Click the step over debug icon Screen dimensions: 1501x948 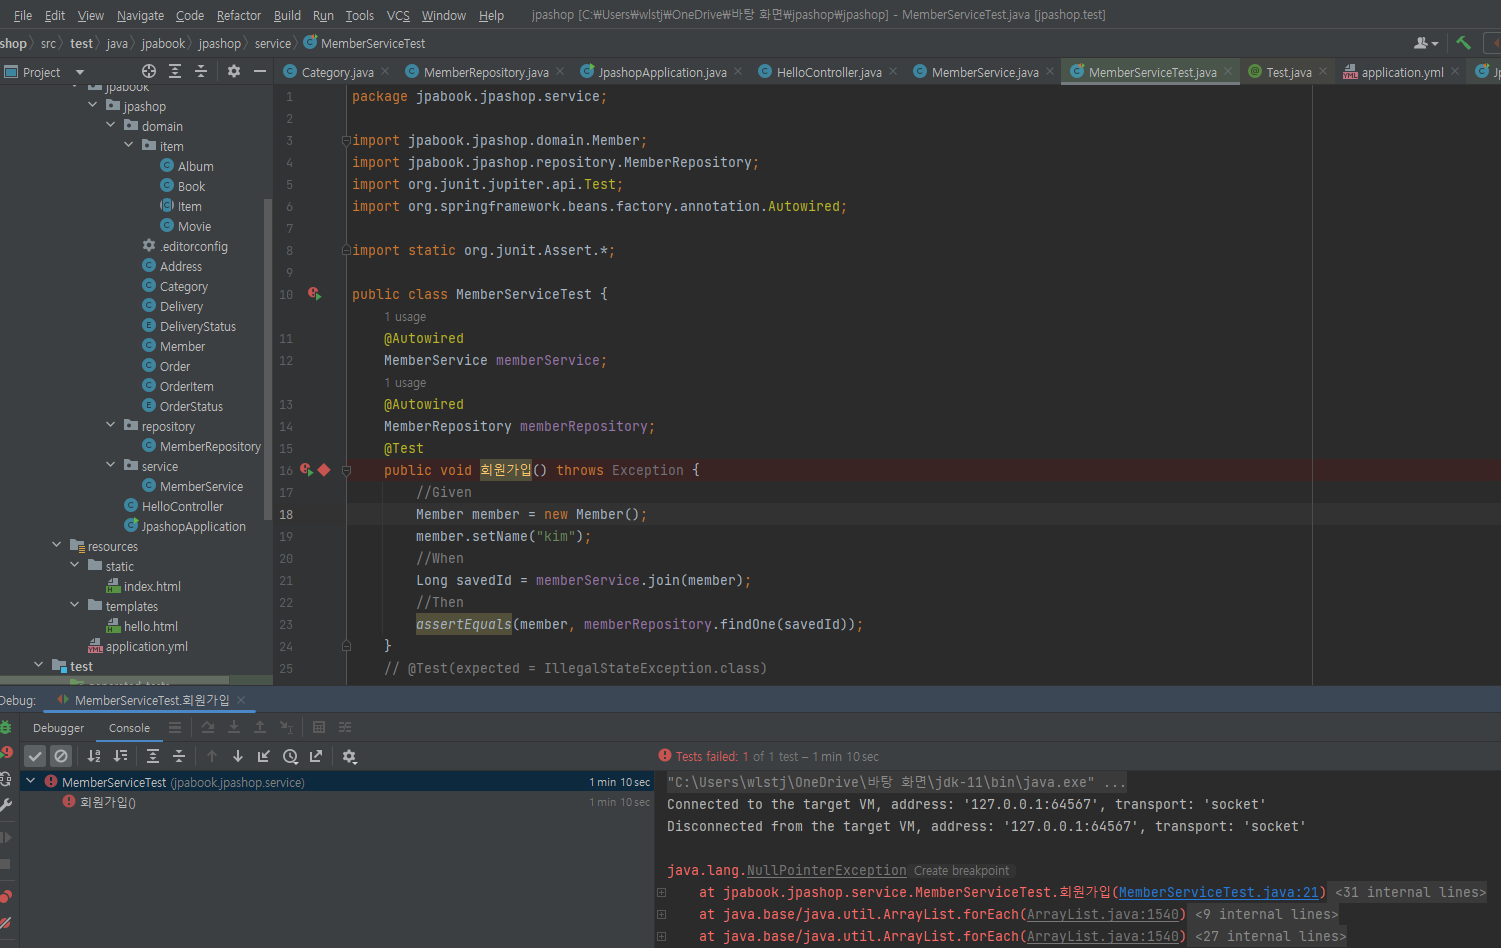(208, 727)
